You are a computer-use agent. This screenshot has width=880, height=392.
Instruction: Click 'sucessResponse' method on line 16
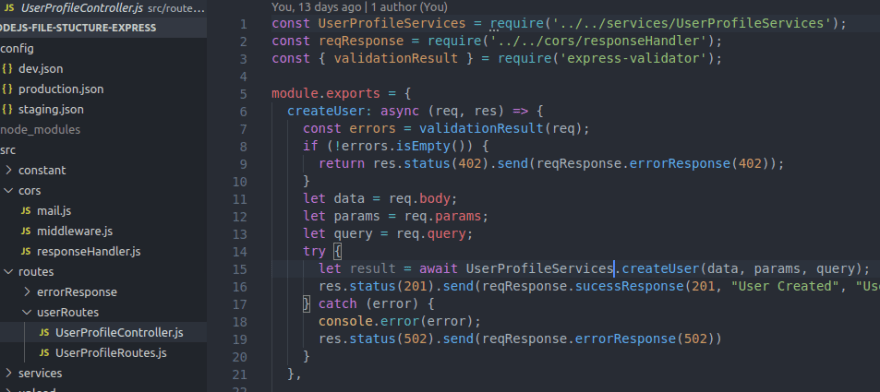pyautogui.click(x=629, y=286)
